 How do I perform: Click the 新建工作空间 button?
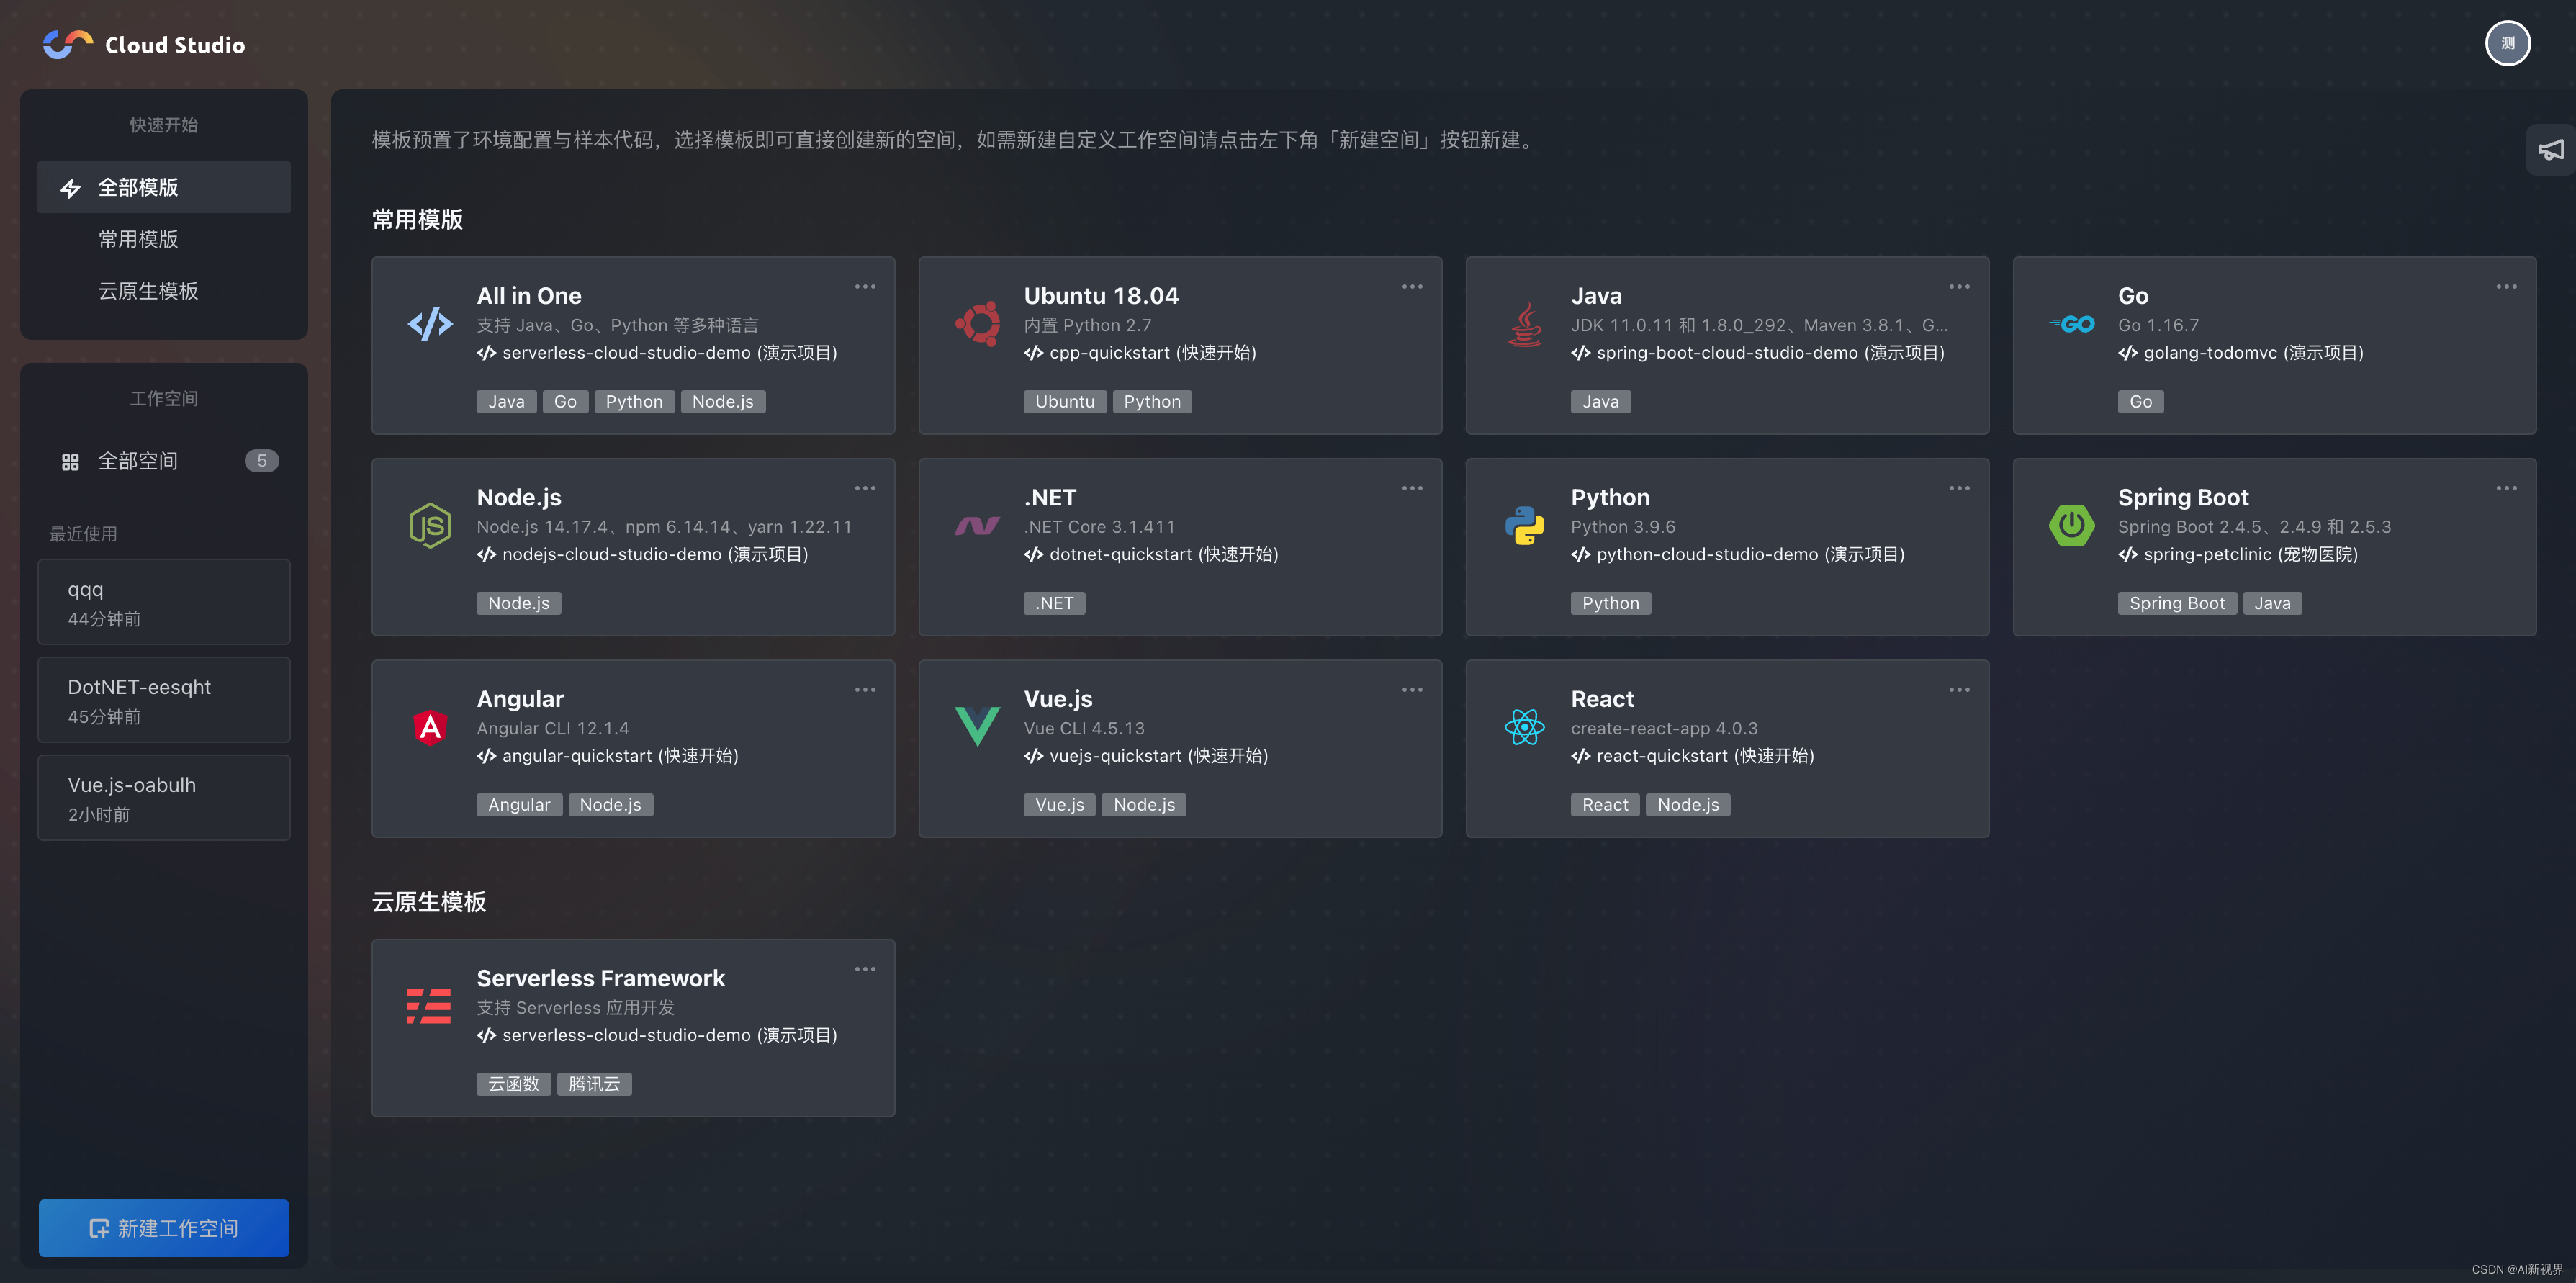(x=164, y=1228)
